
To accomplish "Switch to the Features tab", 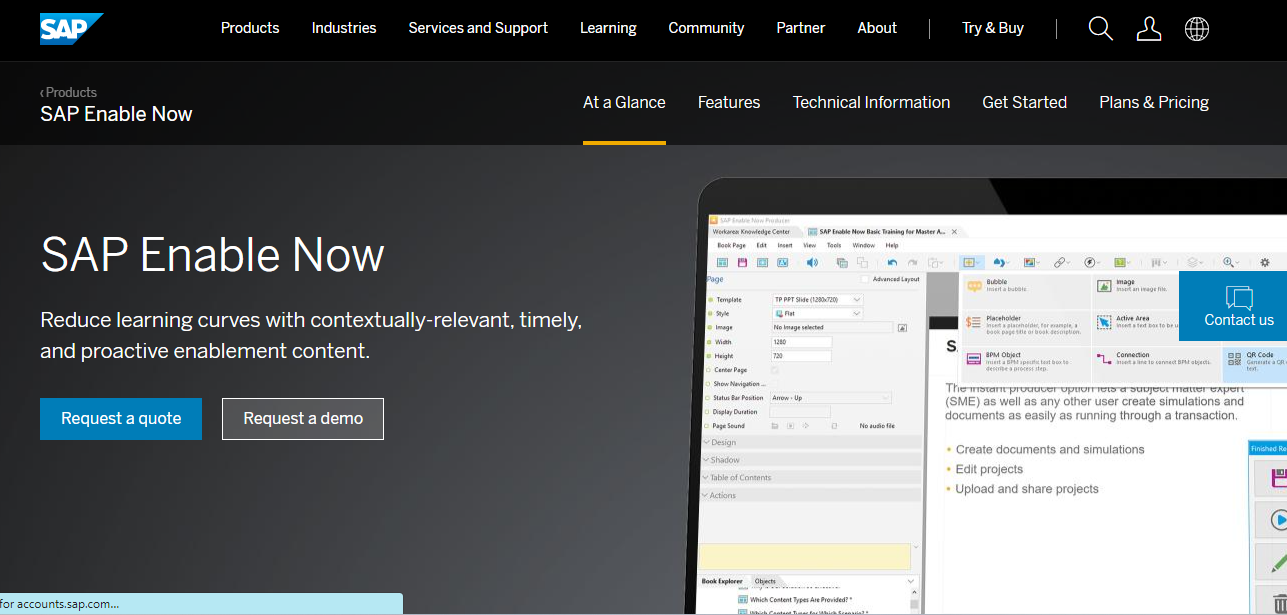I will (729, 102).
